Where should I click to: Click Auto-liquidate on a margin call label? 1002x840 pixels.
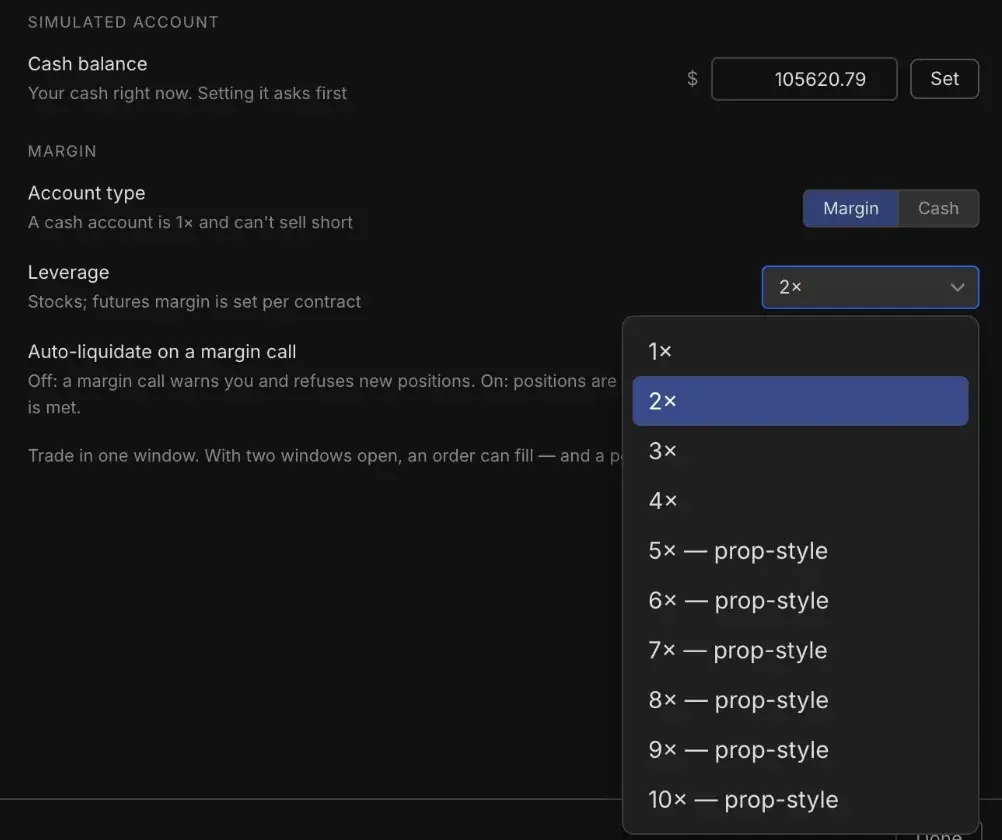coord(162,352)
